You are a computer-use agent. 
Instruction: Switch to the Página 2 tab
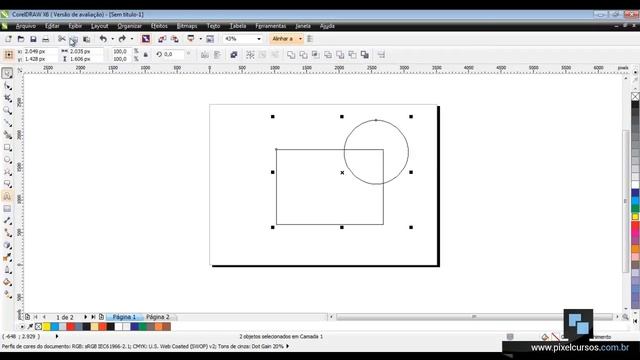[x=158, y=317]
